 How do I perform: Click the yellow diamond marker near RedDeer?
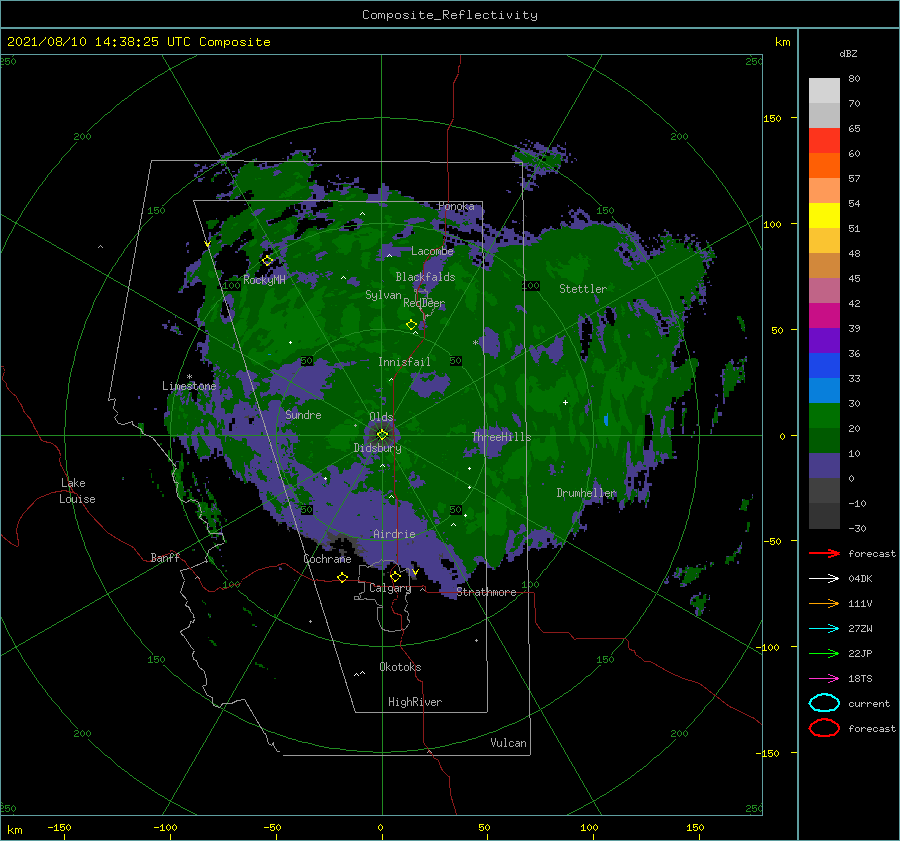[412, 325]
